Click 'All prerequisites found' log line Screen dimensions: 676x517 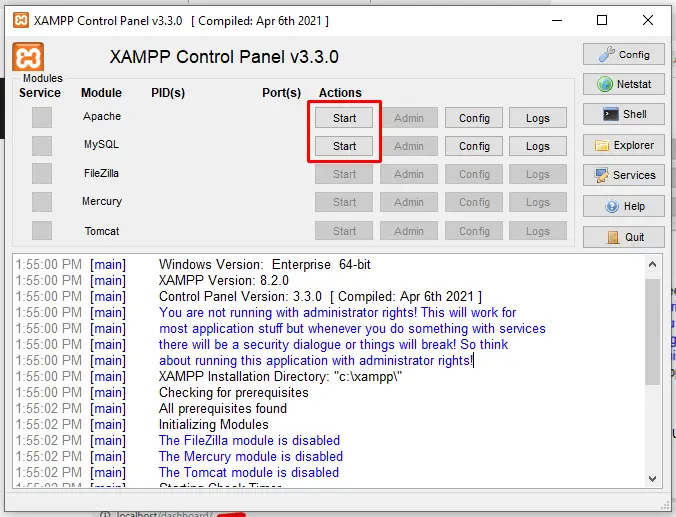pos(222,408)
